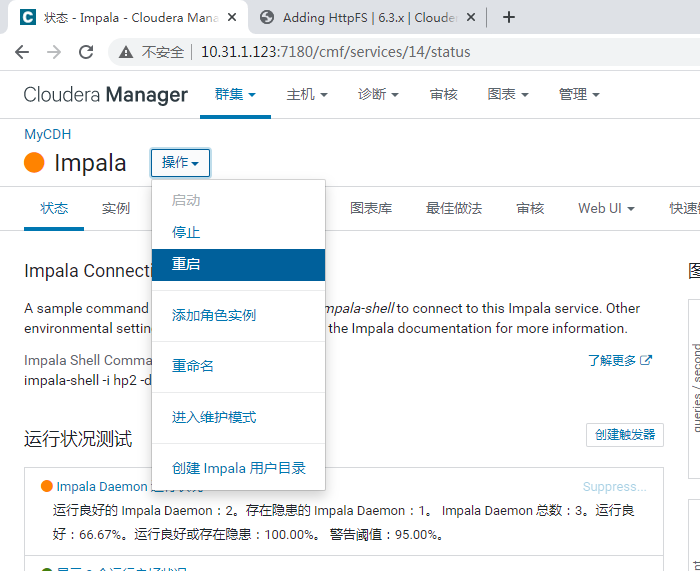700x571 pixels.
Task: Click the orange Impala Daemon status dot
Action: (x=47, y=486)
